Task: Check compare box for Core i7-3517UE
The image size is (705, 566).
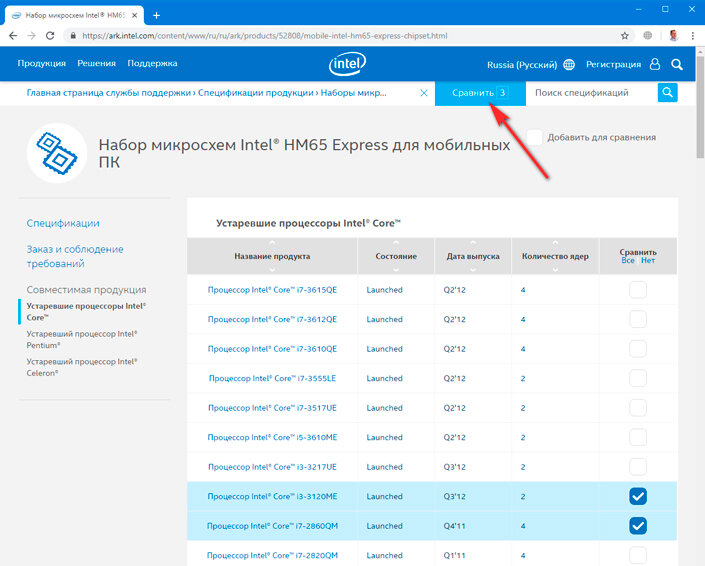Action: [638, 408]
